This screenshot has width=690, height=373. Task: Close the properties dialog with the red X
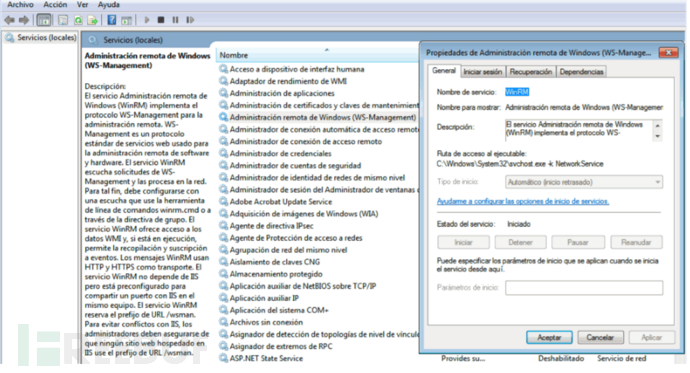coord(668,53)
